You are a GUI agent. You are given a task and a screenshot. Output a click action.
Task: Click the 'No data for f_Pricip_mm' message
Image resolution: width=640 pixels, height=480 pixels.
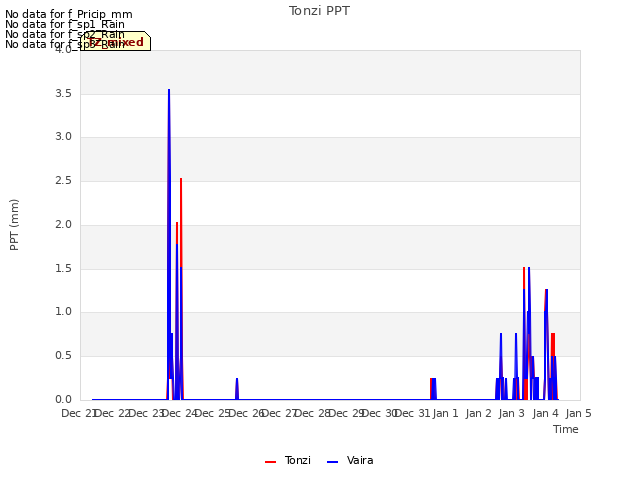(69, 14)
